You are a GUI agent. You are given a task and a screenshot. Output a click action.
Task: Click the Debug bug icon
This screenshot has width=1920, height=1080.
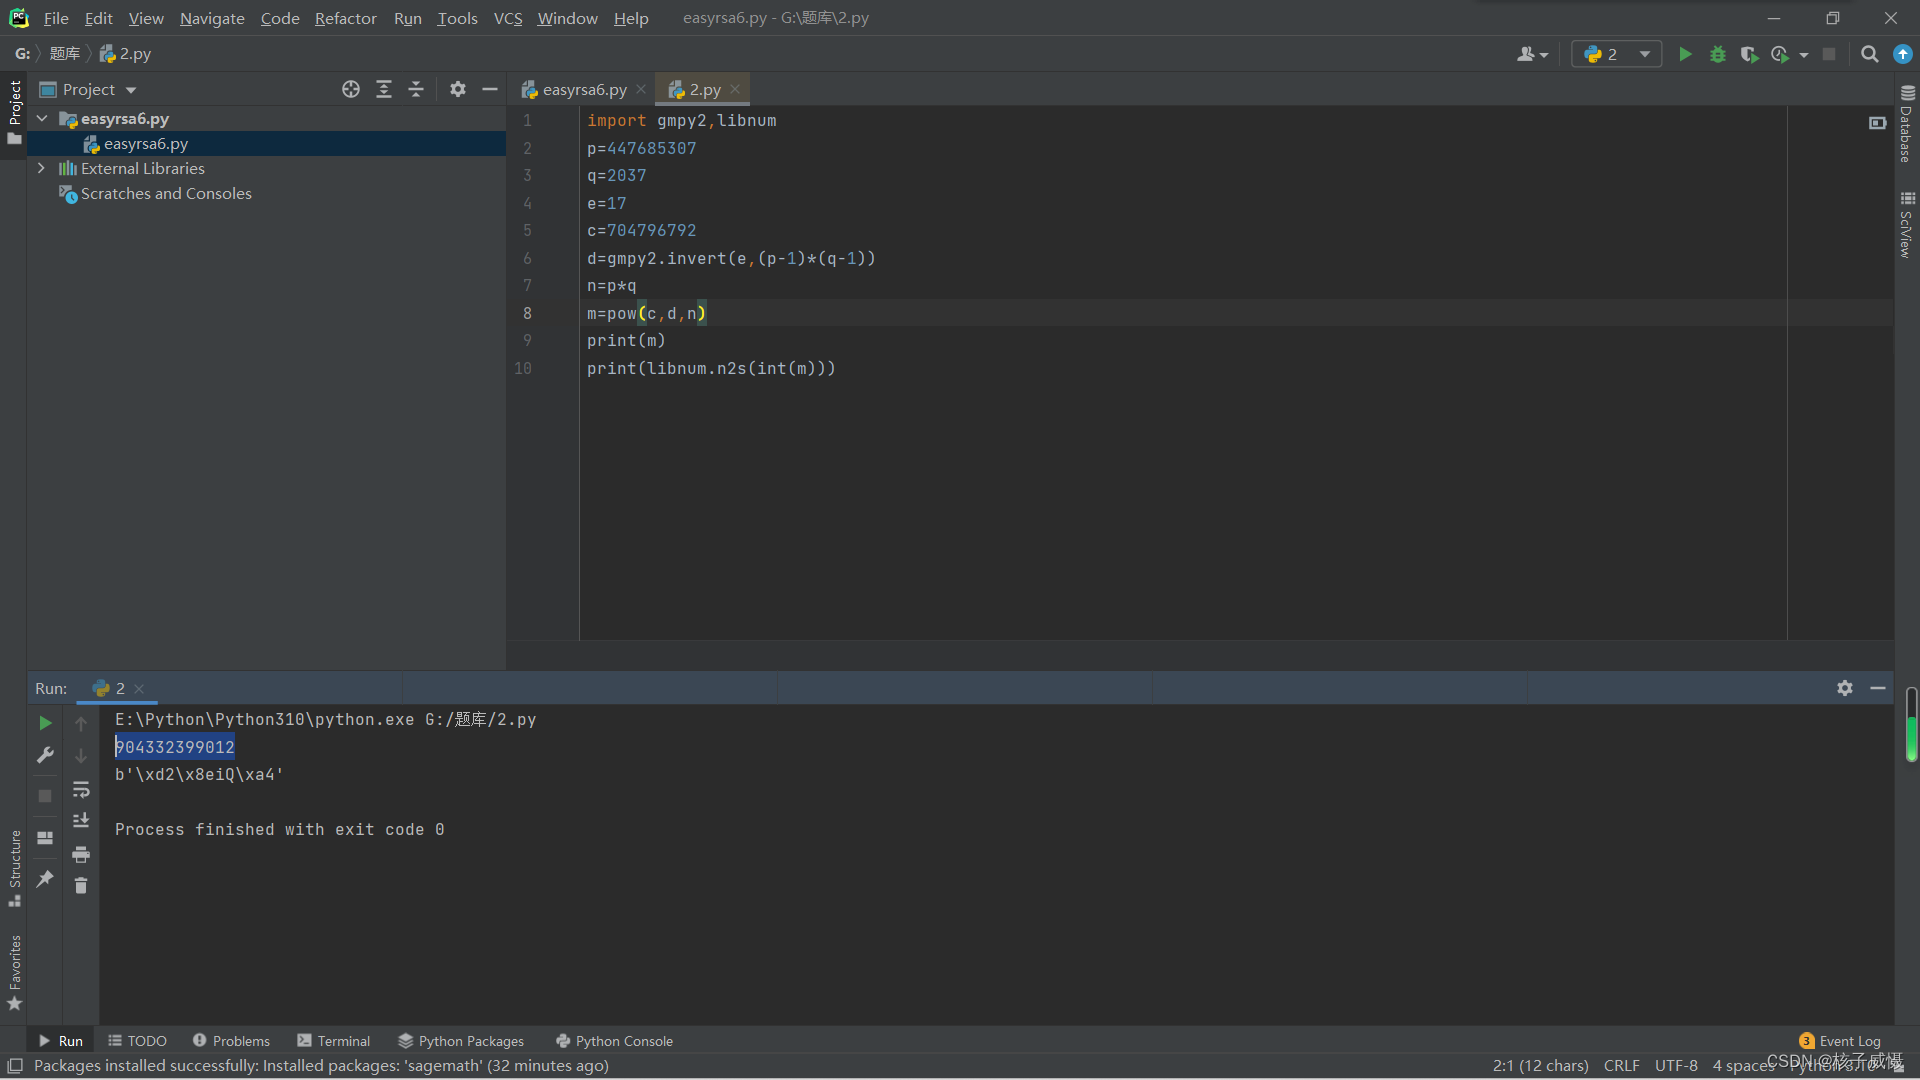[x=1717, y=54]
